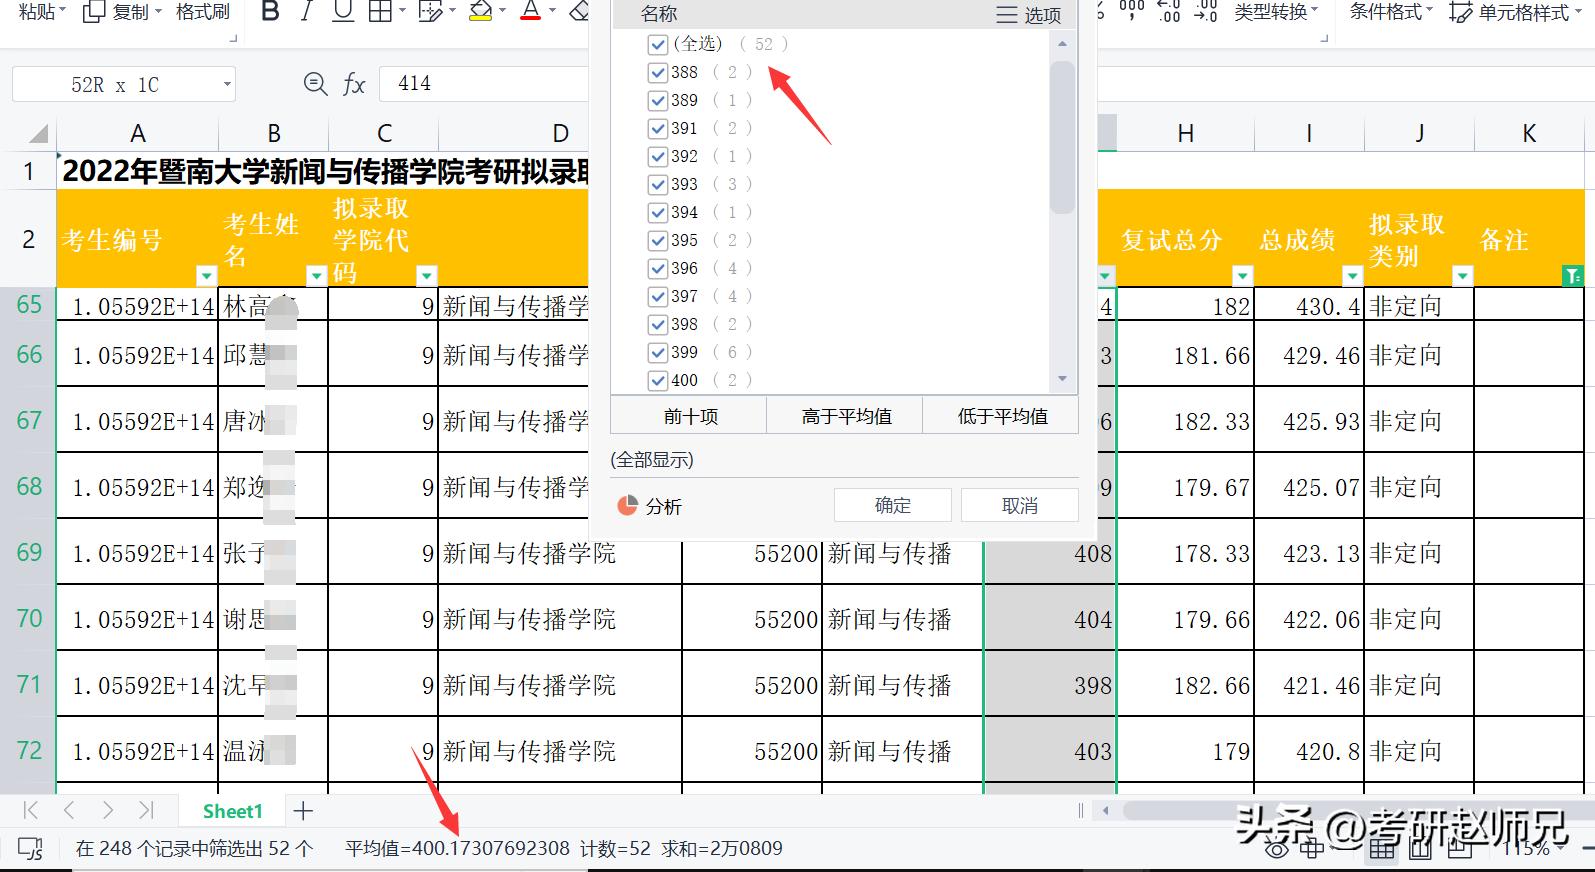
Task: Click the 分析 analysis link
Action: [663, 506]
